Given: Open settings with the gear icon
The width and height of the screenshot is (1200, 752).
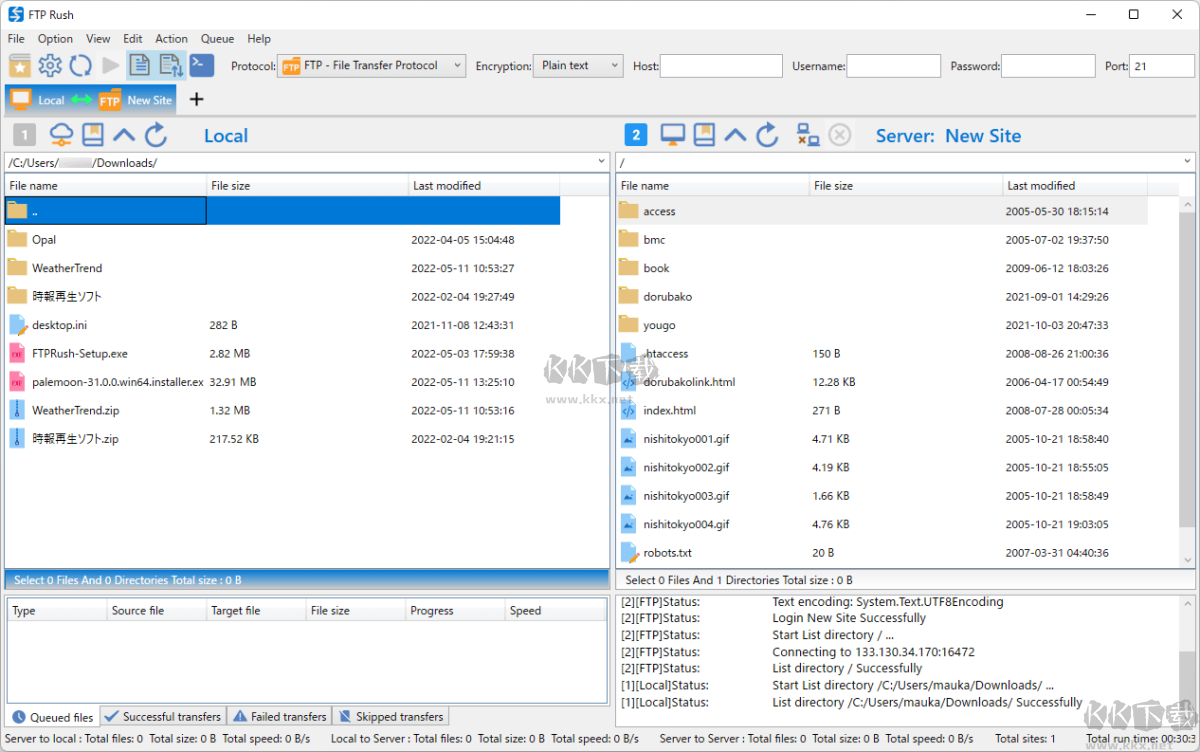Looking at the screenshot, I should pos(50,66).
